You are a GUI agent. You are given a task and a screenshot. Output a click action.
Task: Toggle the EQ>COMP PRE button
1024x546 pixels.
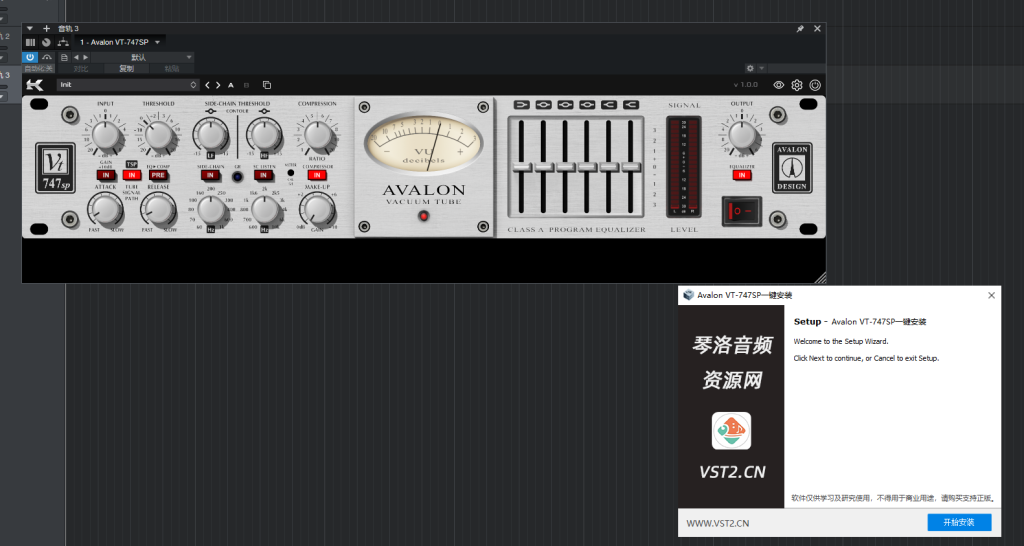[158, 175]
